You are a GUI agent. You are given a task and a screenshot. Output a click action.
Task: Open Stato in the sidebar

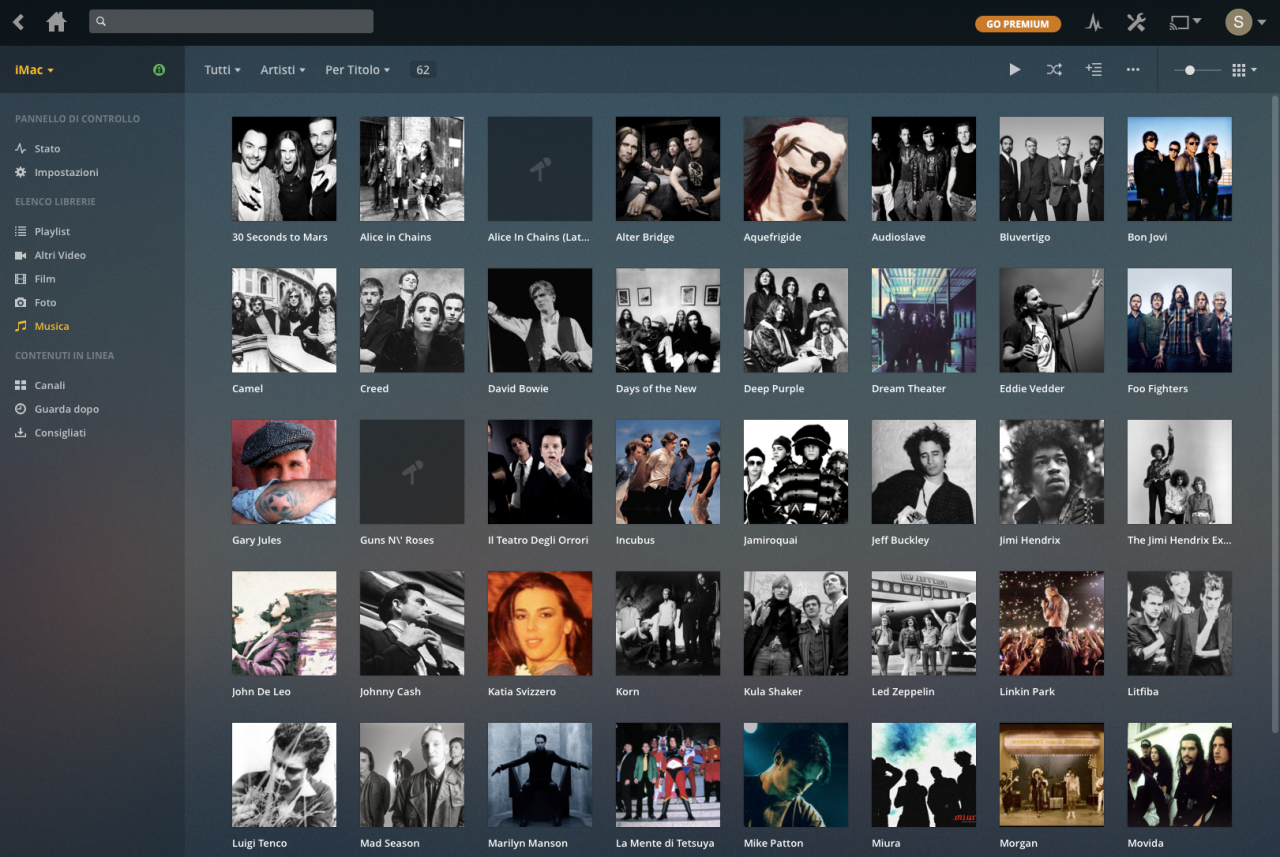coord(47,149)
